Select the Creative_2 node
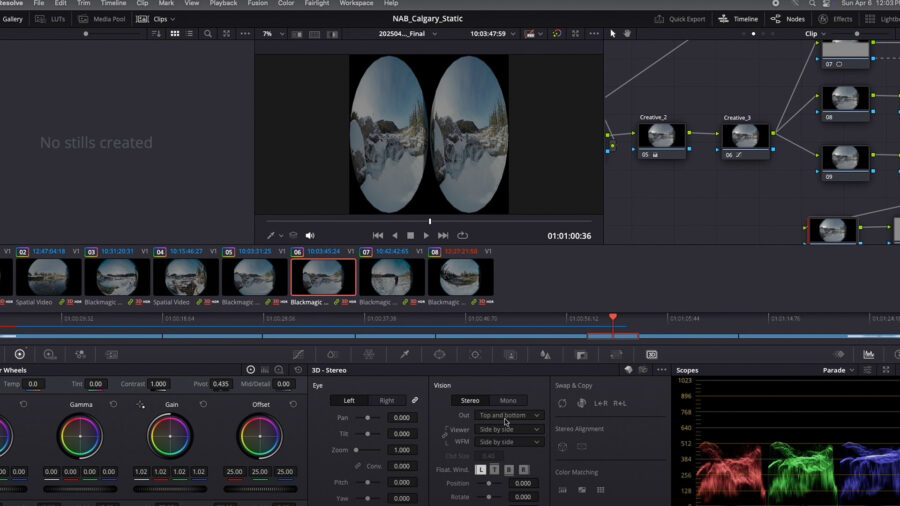Viewport: 900px width, 506px height. (662, 137)
